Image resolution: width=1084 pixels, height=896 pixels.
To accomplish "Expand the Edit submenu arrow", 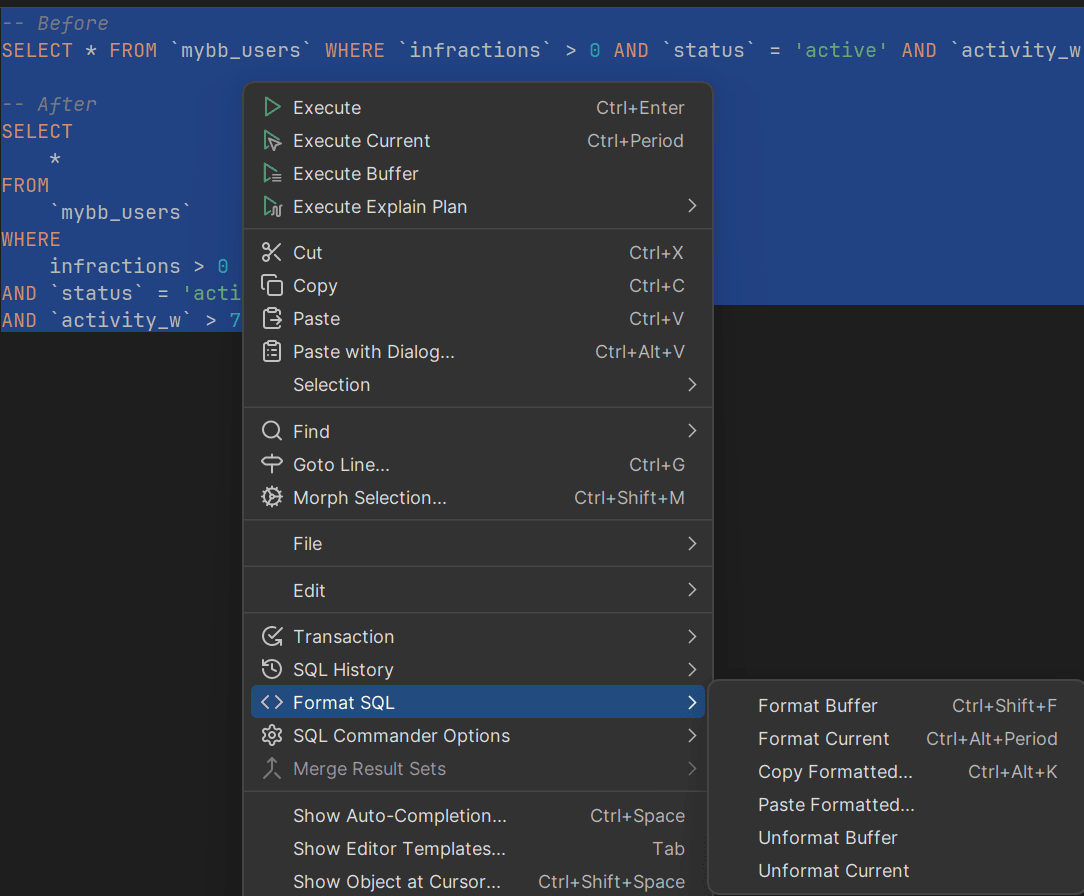I will point(692,590).
